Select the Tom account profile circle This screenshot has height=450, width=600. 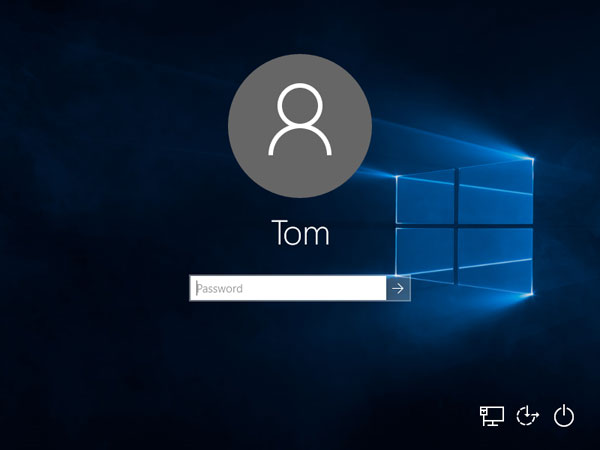(300, 126)
